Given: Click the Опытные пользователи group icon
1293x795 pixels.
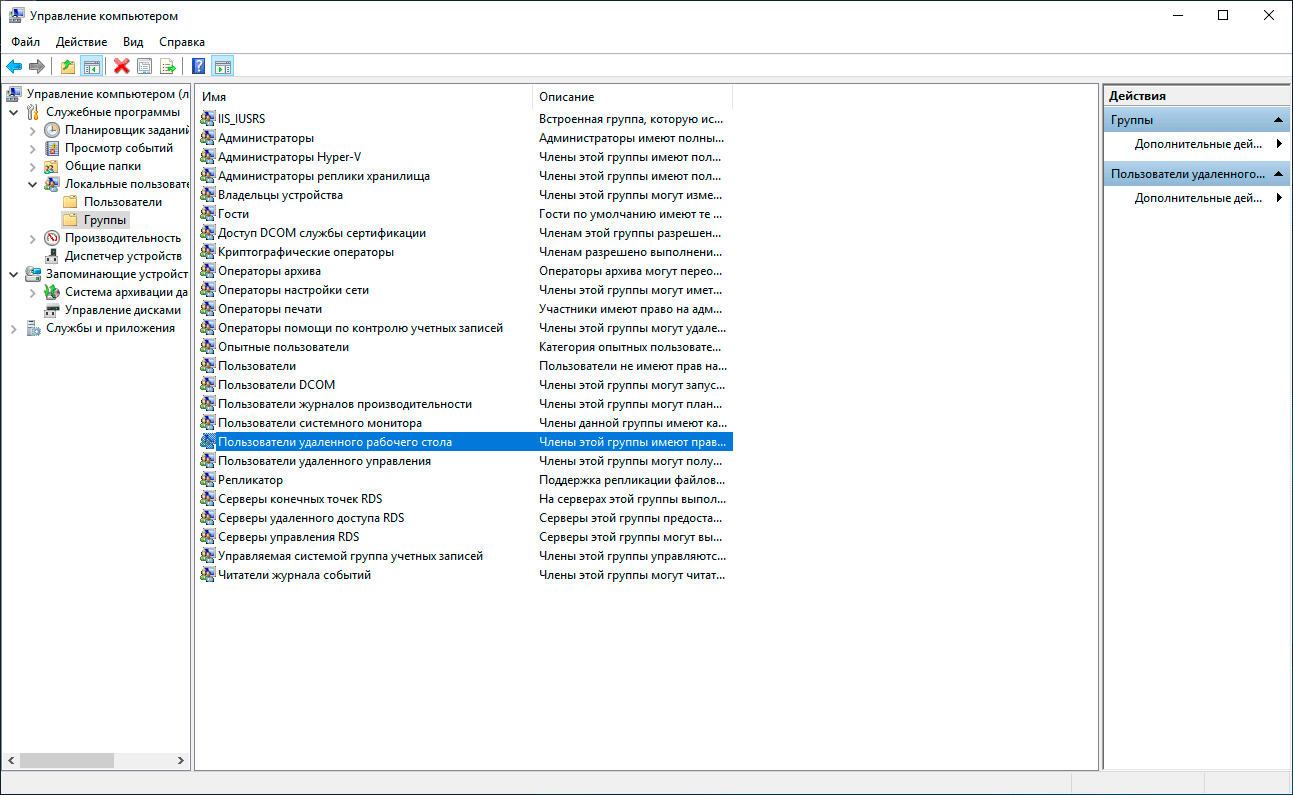Looking at the screenshot, I should coord(208,347).
